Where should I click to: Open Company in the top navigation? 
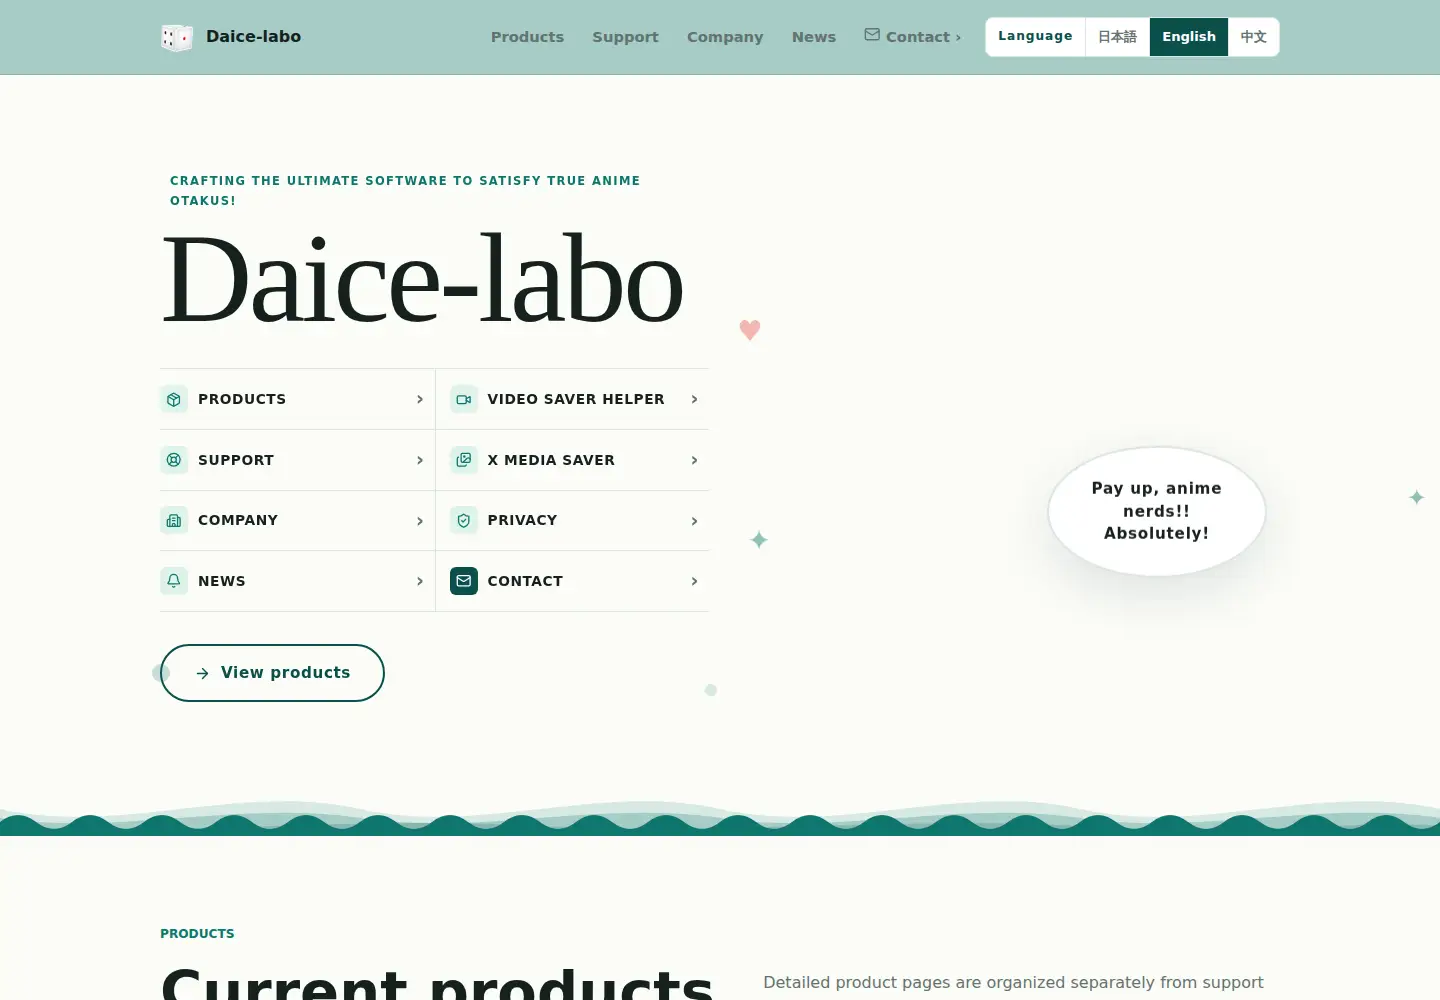pos(725,37)
